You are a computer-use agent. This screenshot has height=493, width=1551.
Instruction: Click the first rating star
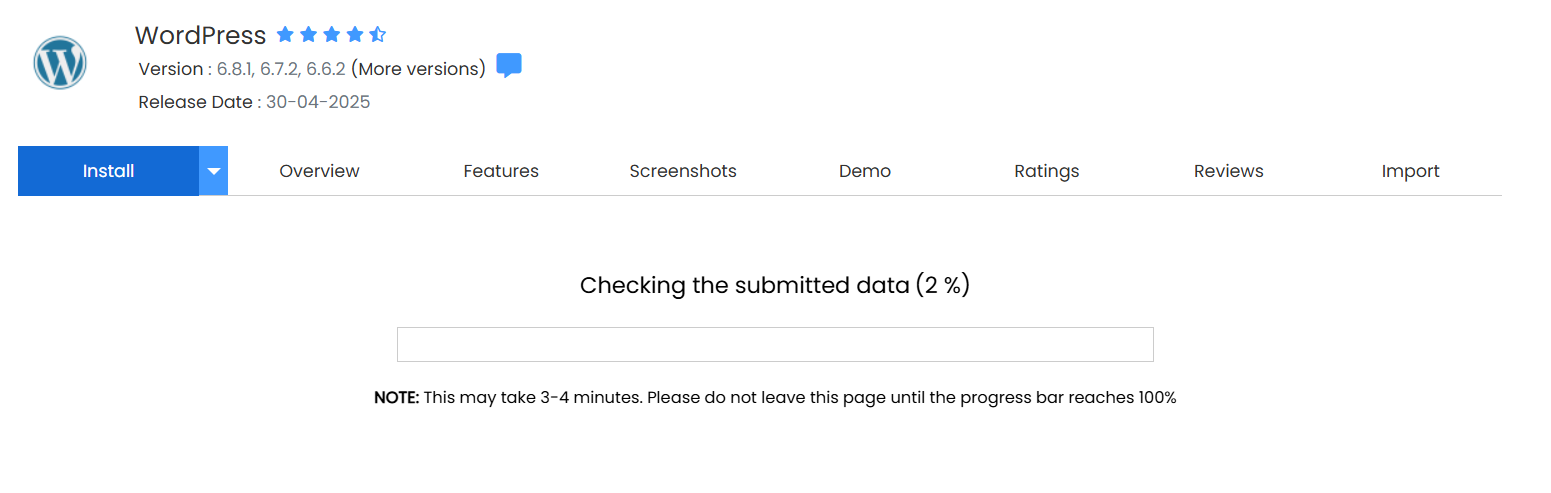[285, 35]
